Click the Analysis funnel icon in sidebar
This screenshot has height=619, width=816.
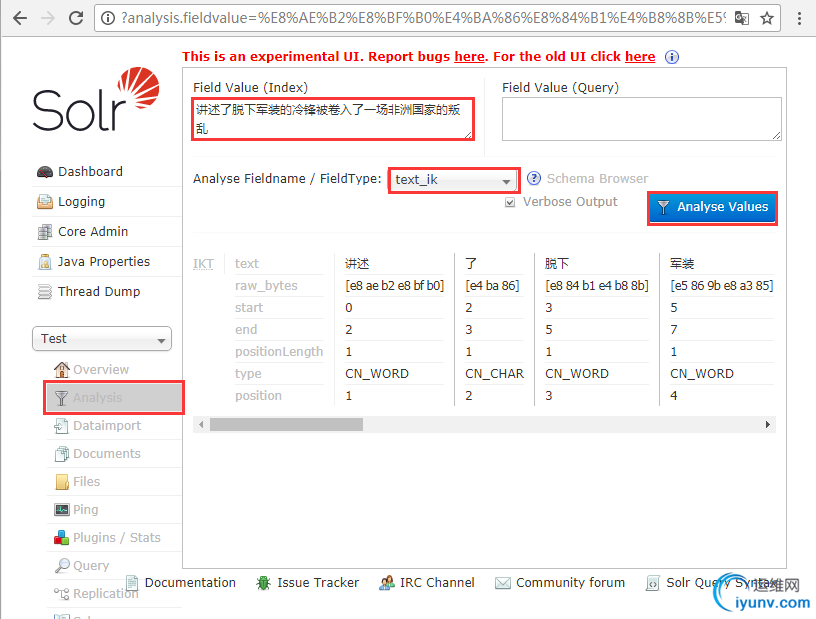61,398
